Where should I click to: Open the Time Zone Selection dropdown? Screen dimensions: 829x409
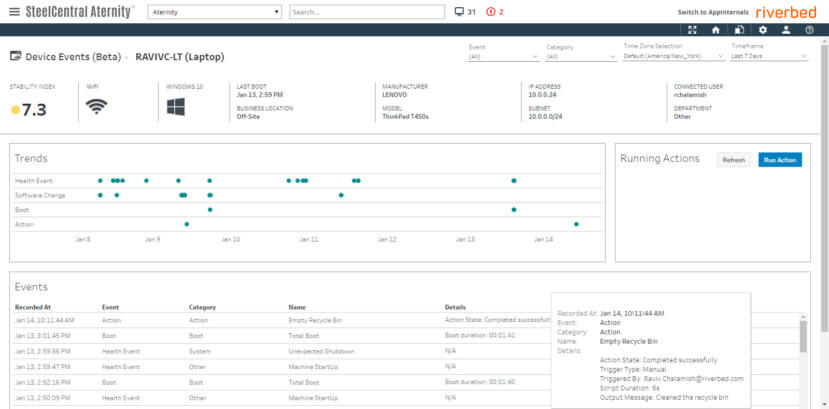[x=674, y=56]
